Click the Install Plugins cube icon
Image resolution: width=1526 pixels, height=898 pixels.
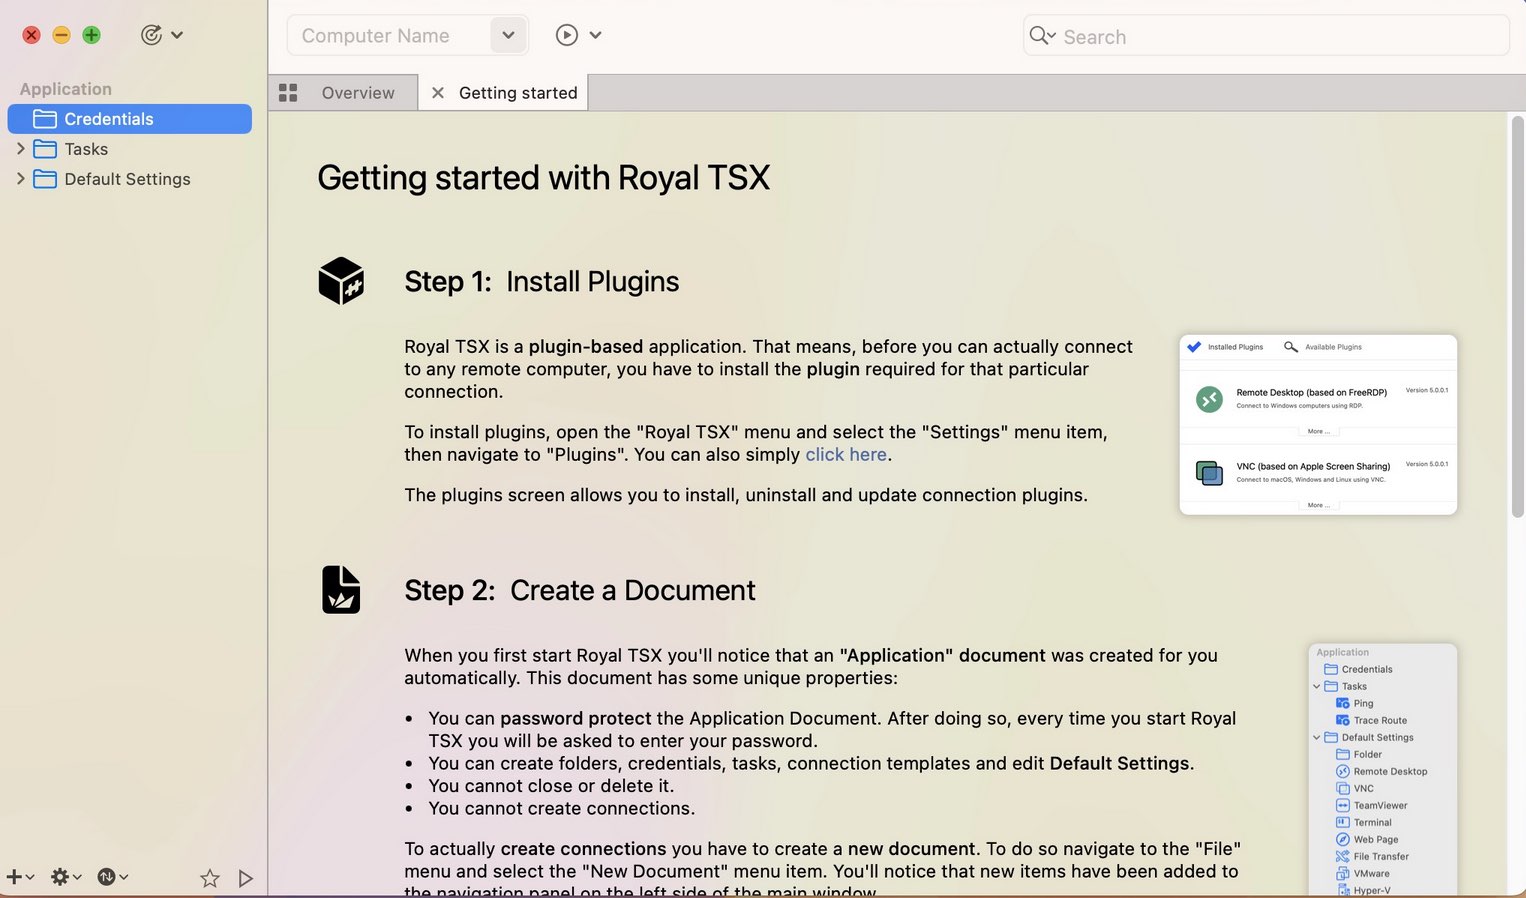[341, 281]
